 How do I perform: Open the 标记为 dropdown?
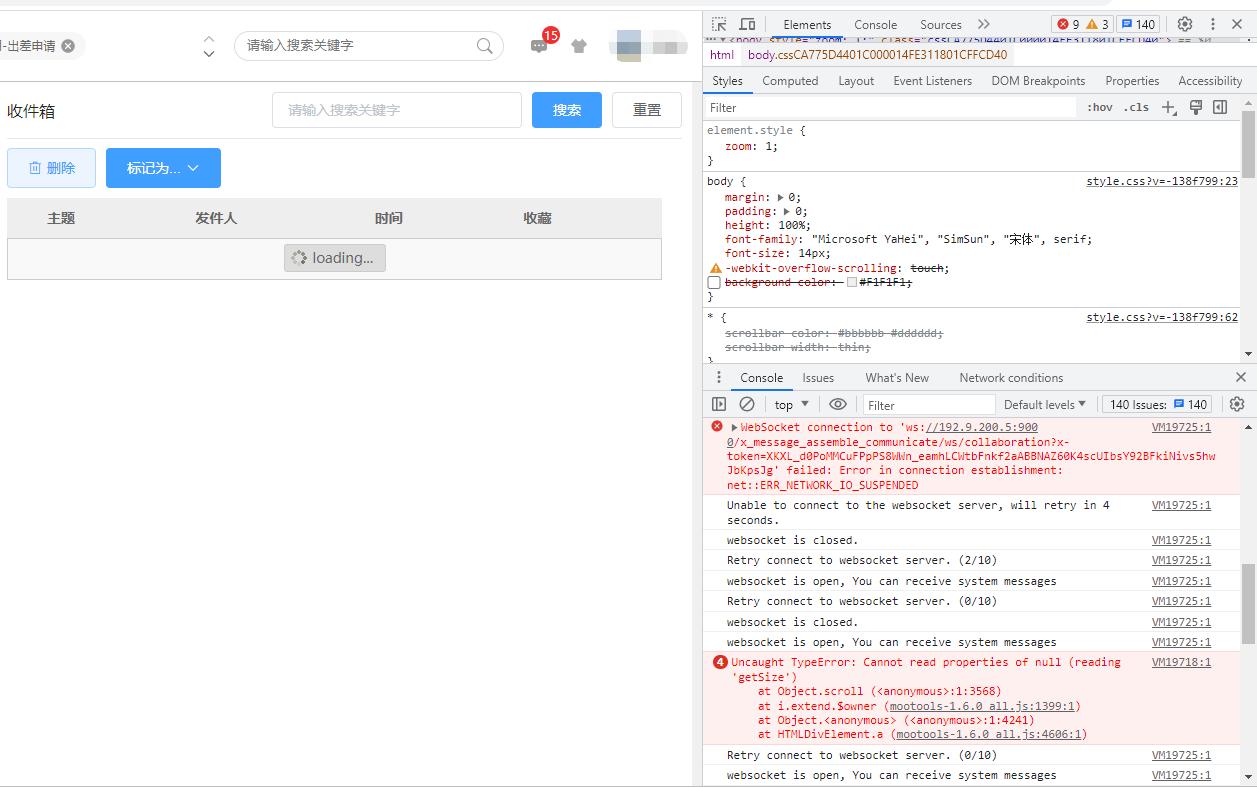tap(163, 168)
